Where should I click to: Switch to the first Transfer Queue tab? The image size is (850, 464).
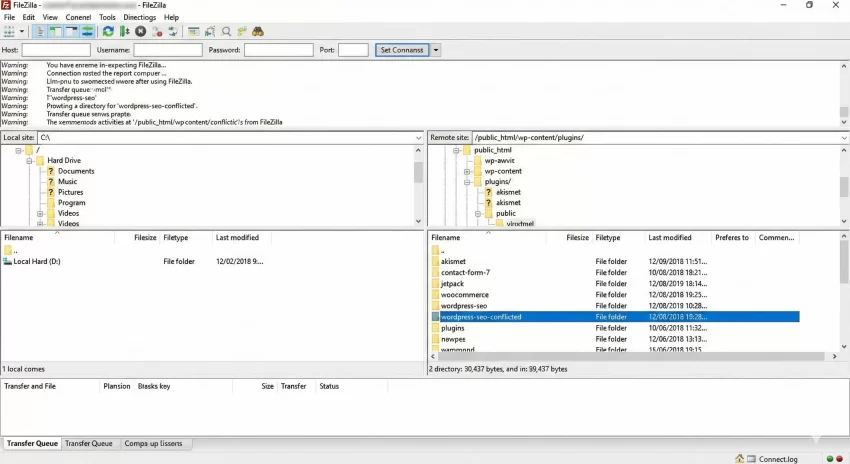click(32, 443)
